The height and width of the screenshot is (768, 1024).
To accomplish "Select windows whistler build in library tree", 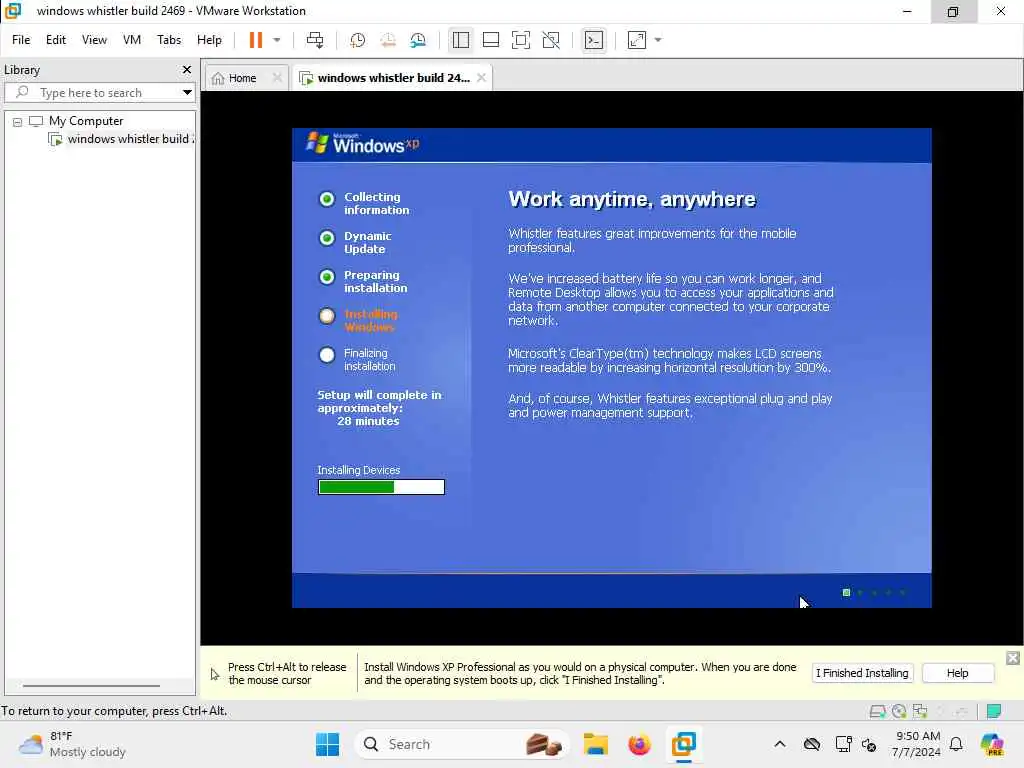I will point(121,139).
